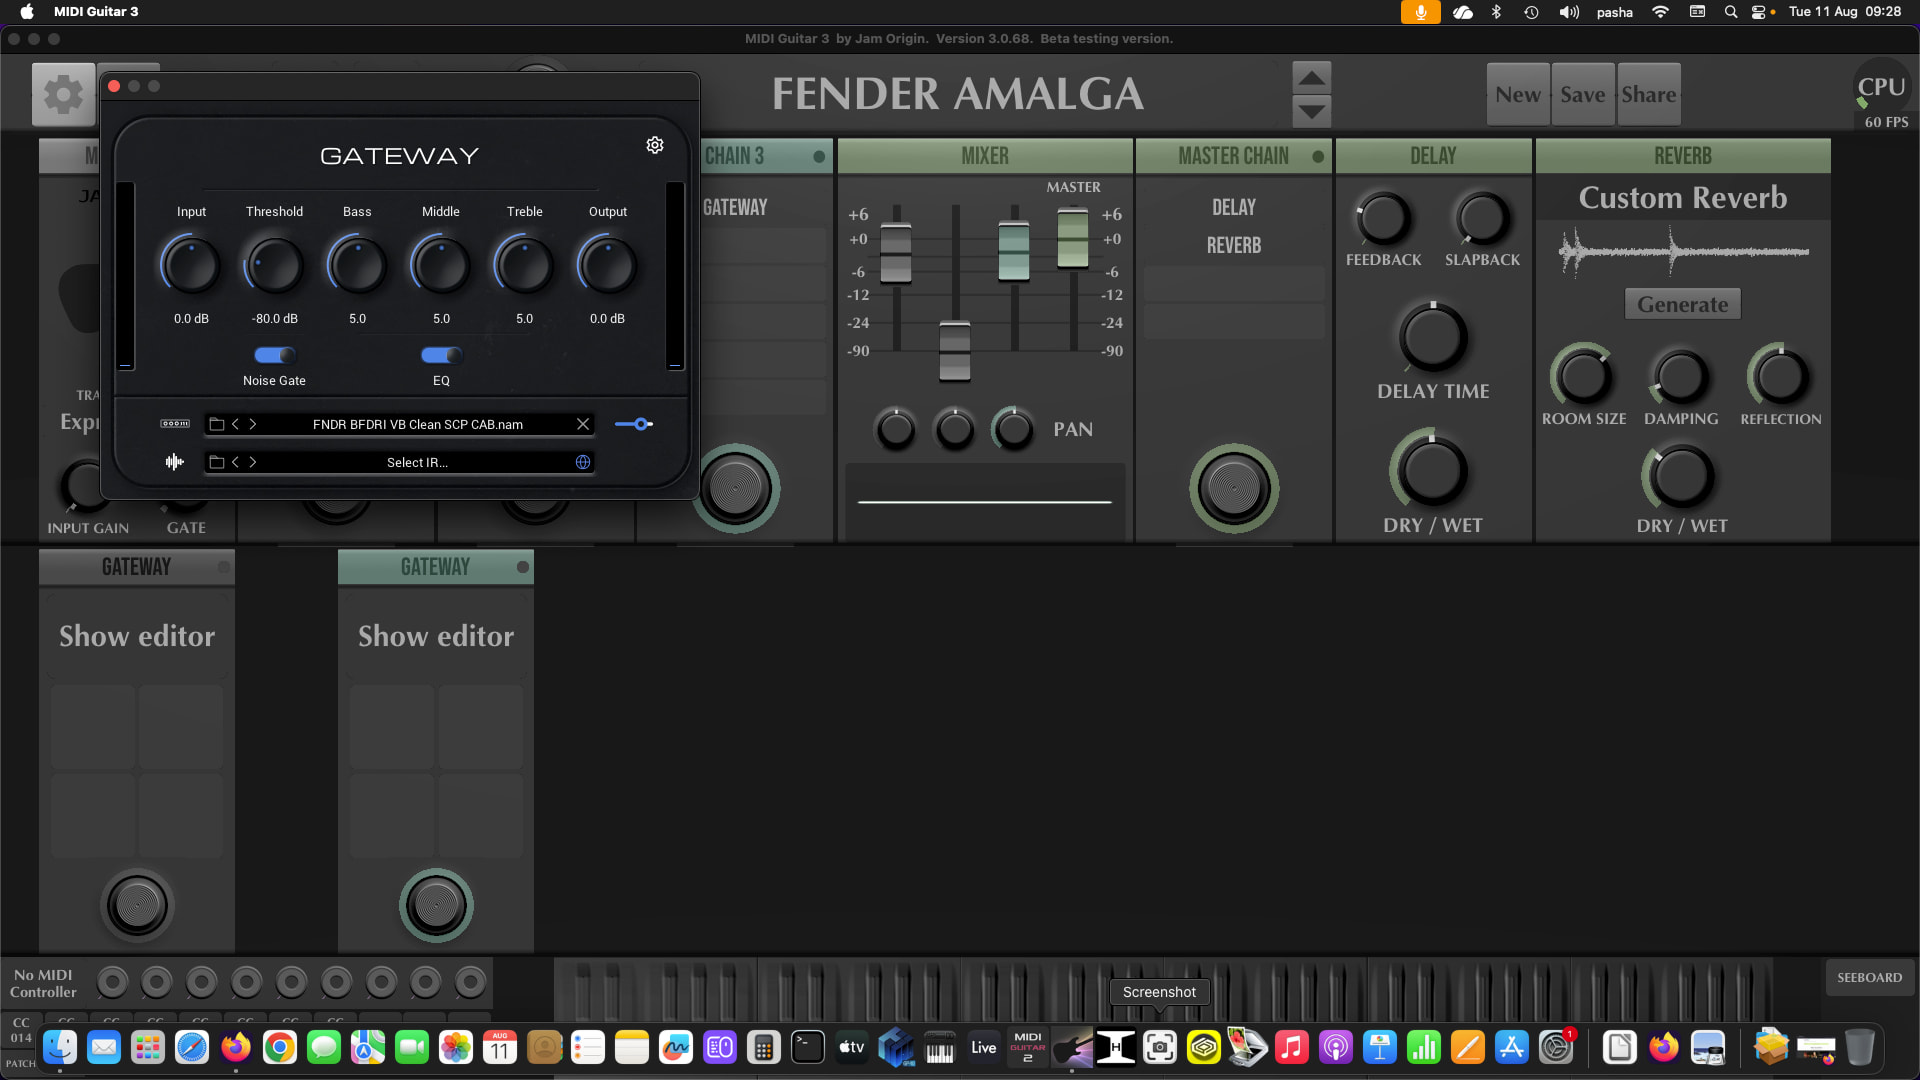The width and height of the screenshot is (1920, 1080).
Task: Select the GATEWAY slot in Chain 3
Action: click(736, 207)
